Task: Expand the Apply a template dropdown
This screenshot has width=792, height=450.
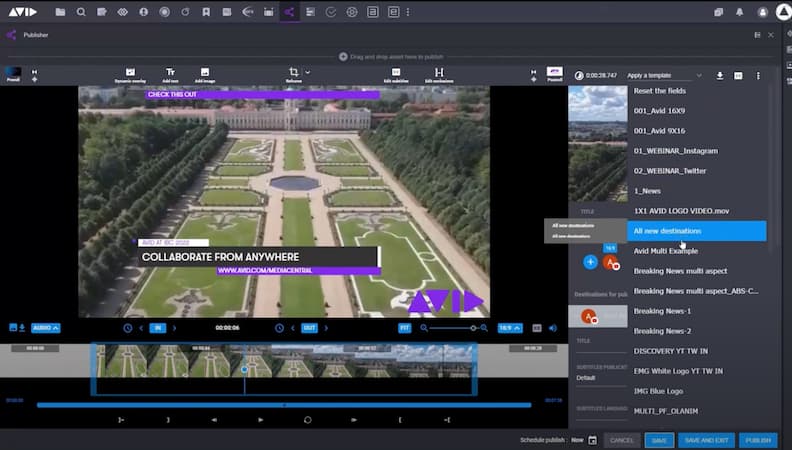Action: pos(664,75)
